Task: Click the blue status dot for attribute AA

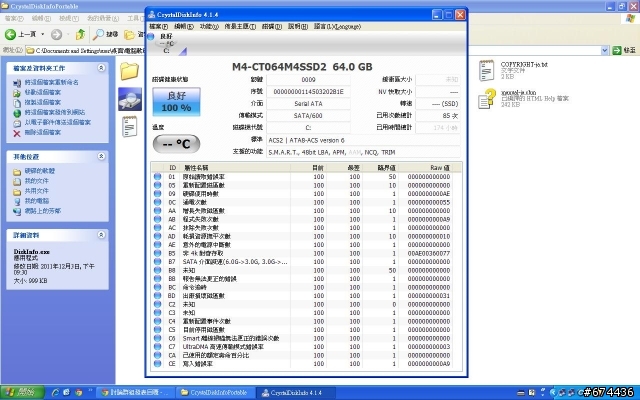Action: pyautogui.click(x=157, y=211)
